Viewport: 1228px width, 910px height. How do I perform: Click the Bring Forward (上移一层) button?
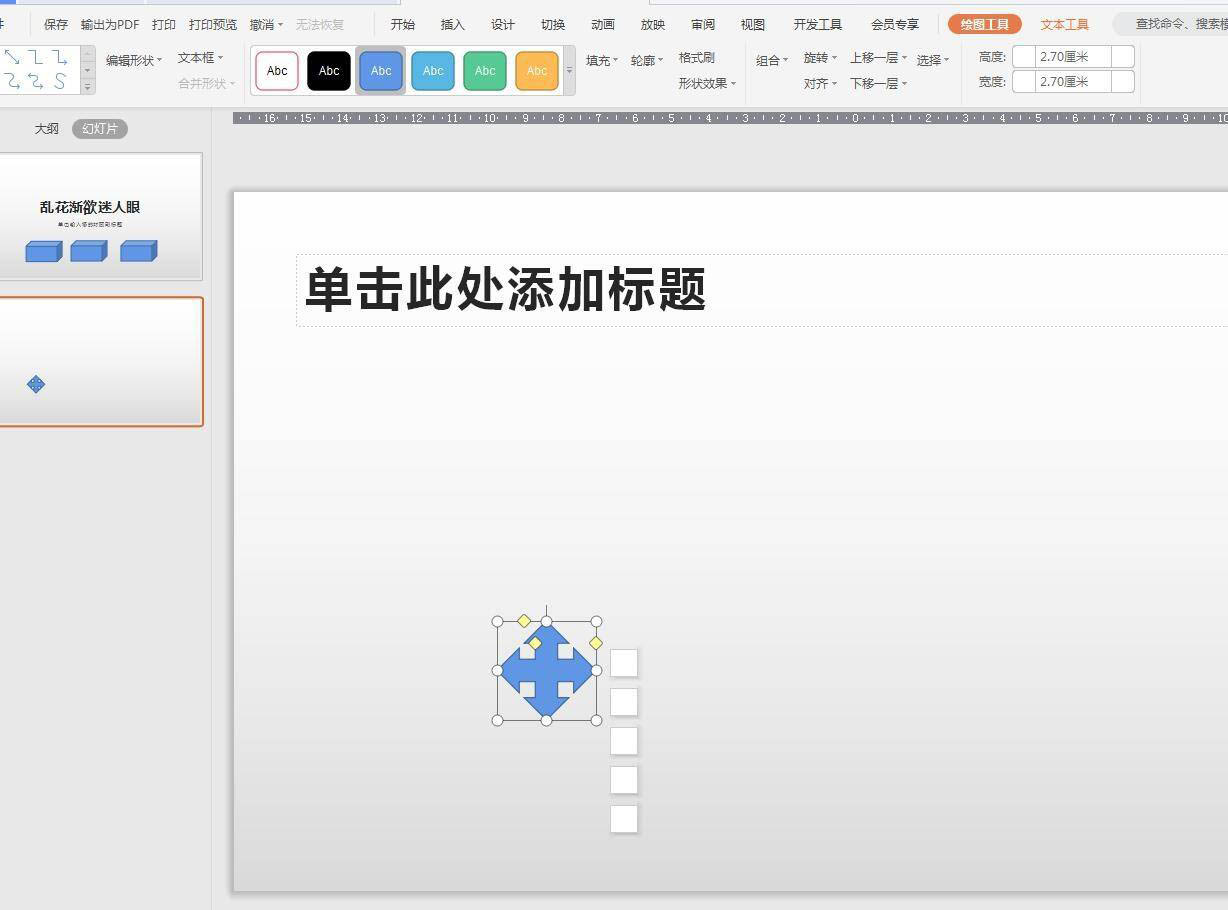tap(874, 58)
